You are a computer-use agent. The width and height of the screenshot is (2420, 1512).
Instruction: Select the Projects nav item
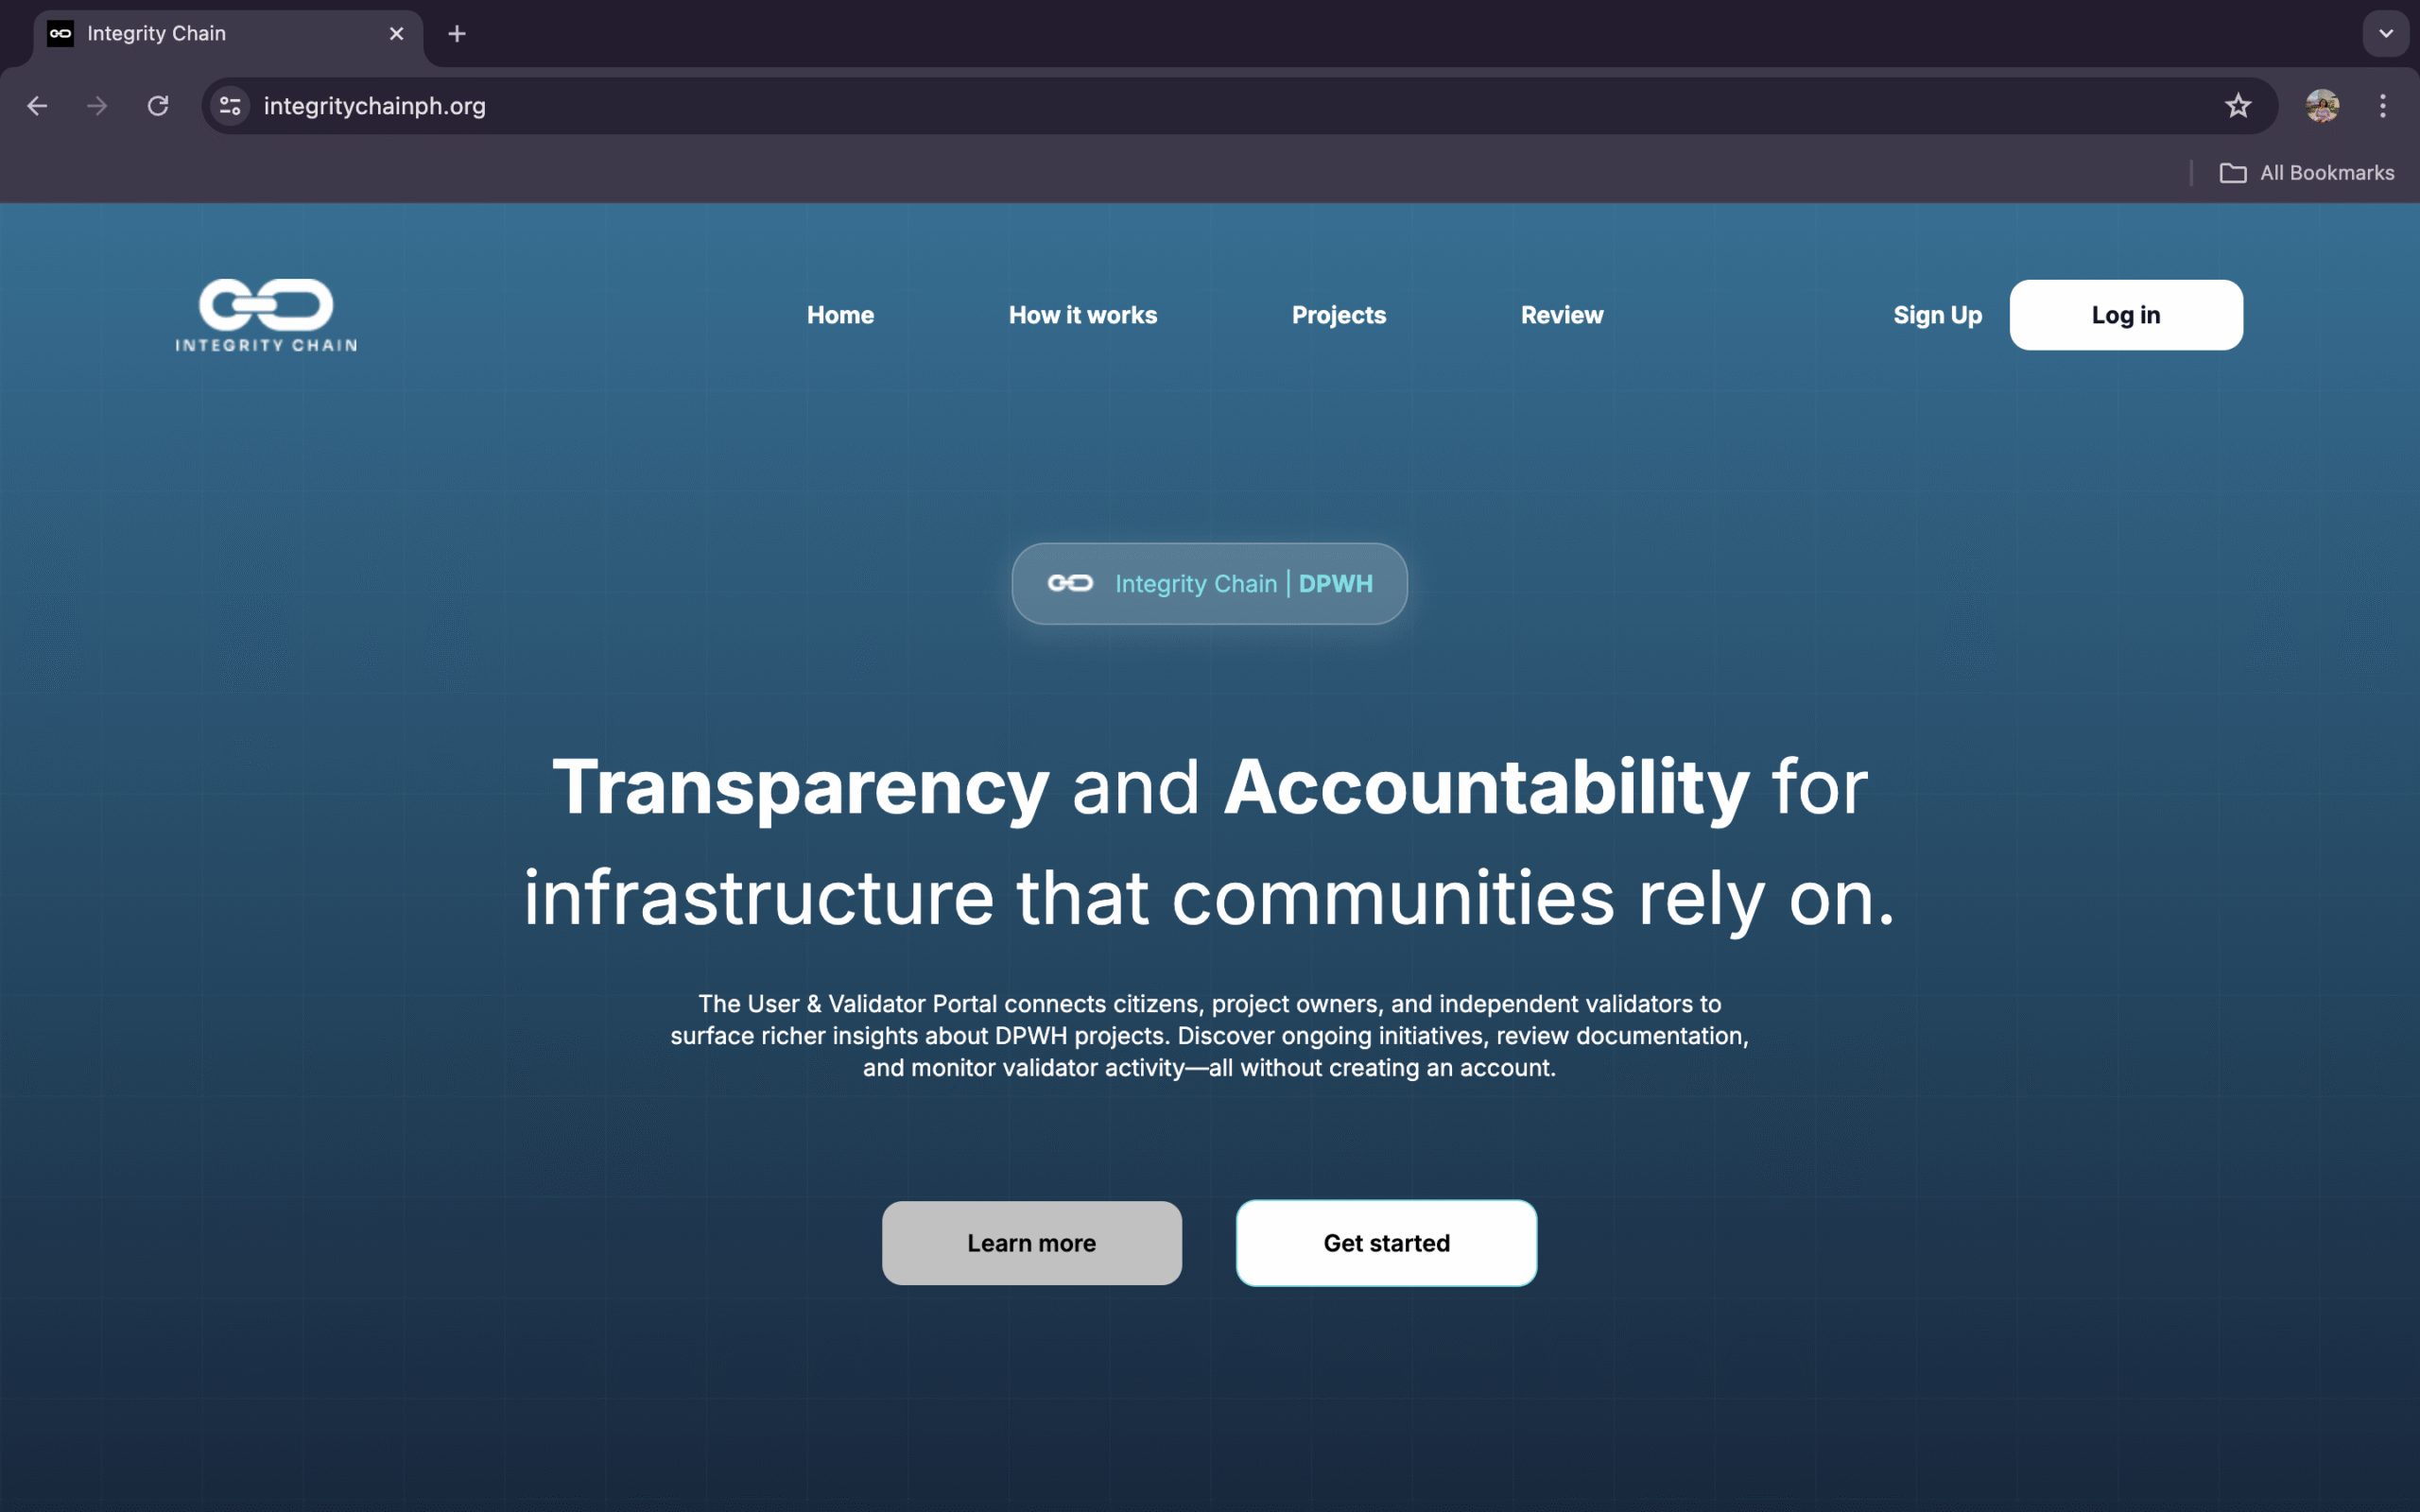[x=1339, y=315]
